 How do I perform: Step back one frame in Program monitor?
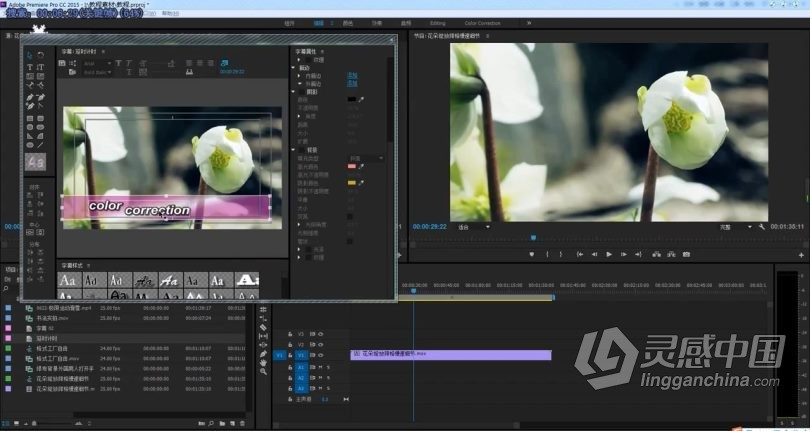tap(595, 254)
